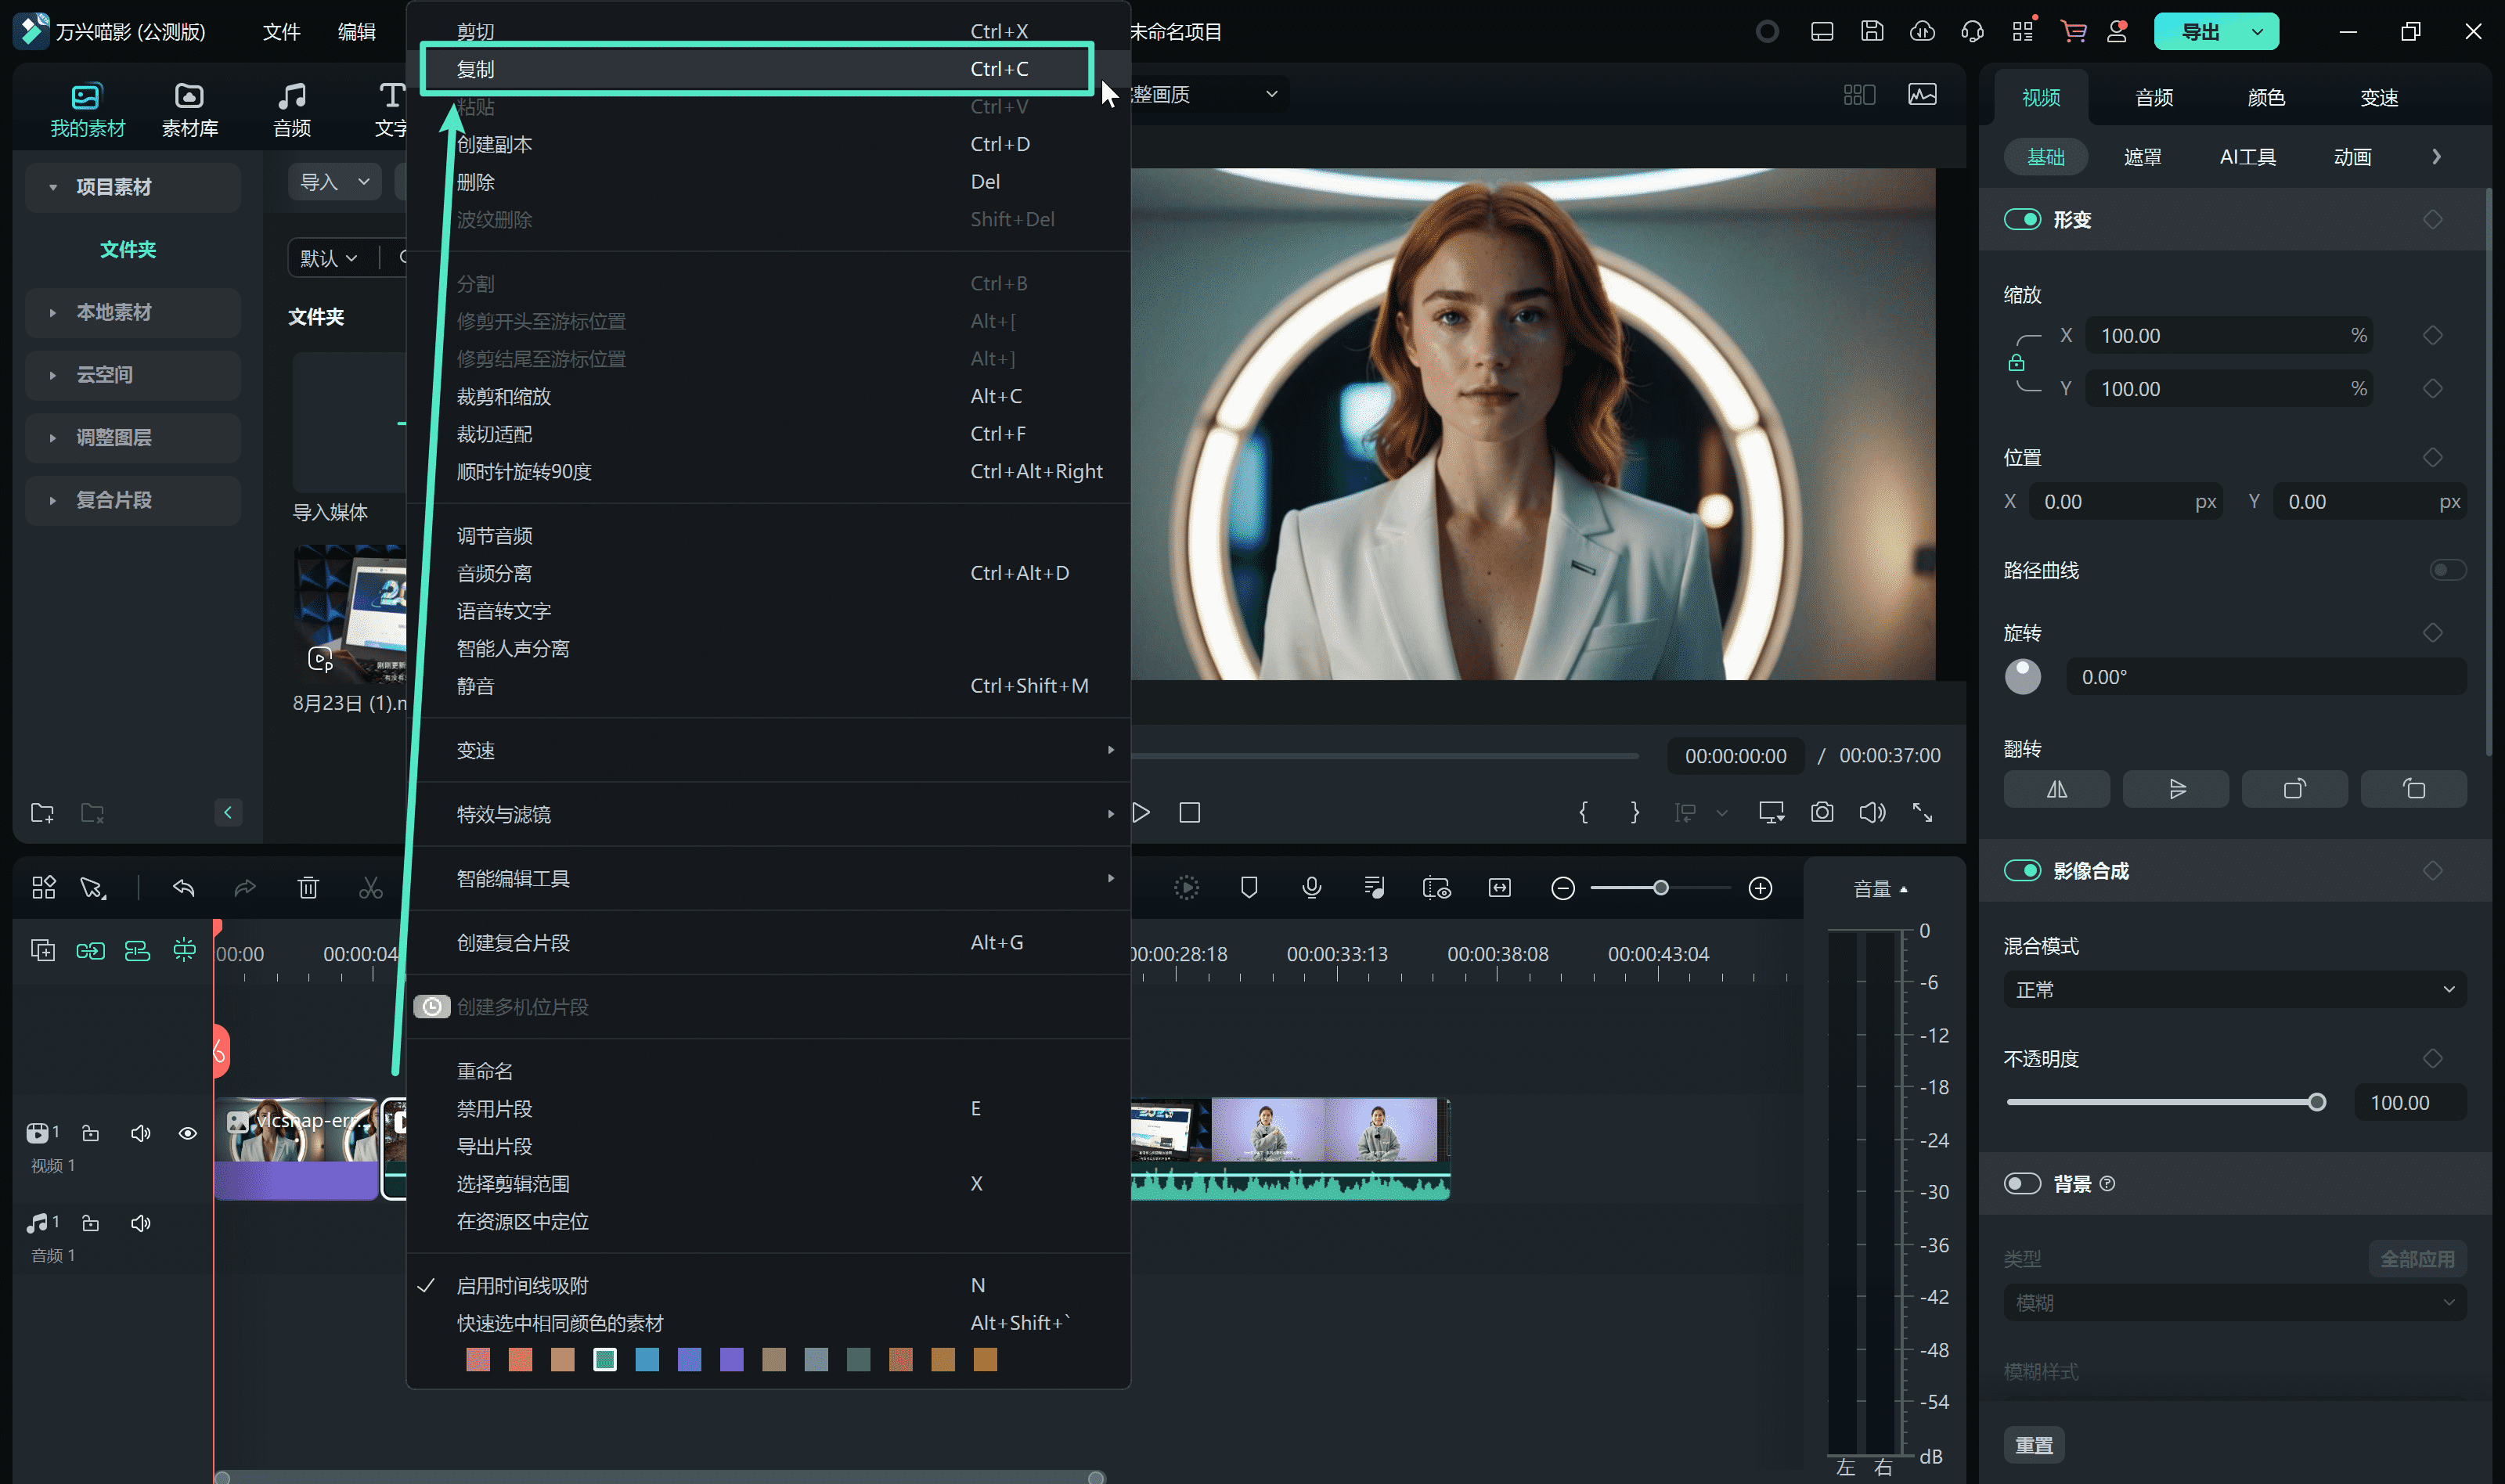
Task: Click the timeline zoom-in plus icon
Action: [1760, 888]
